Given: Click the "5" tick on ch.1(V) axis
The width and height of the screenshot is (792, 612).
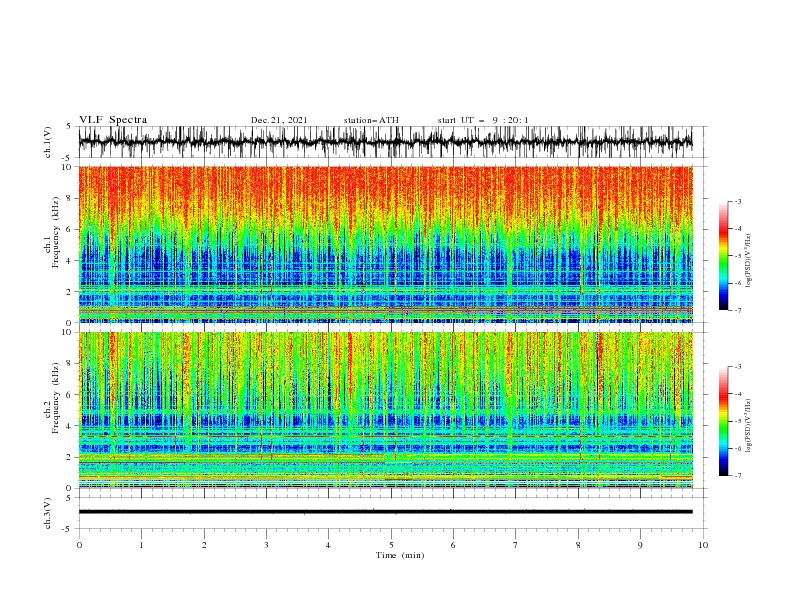Looking at the screenshot, I should (x=69, y=126).
